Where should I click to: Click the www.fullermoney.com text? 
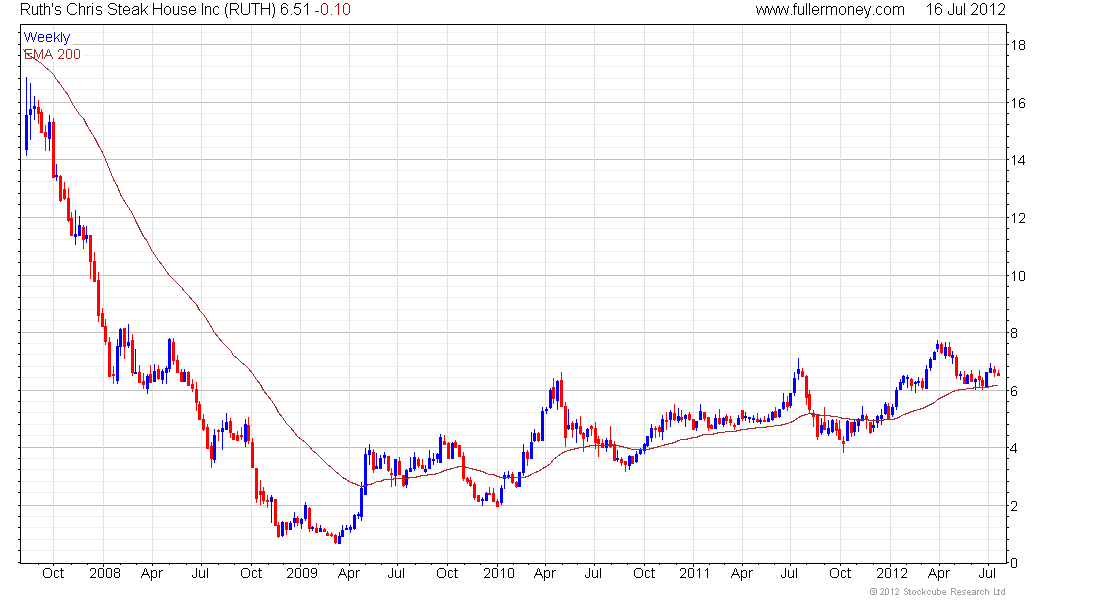coord(830,10)
